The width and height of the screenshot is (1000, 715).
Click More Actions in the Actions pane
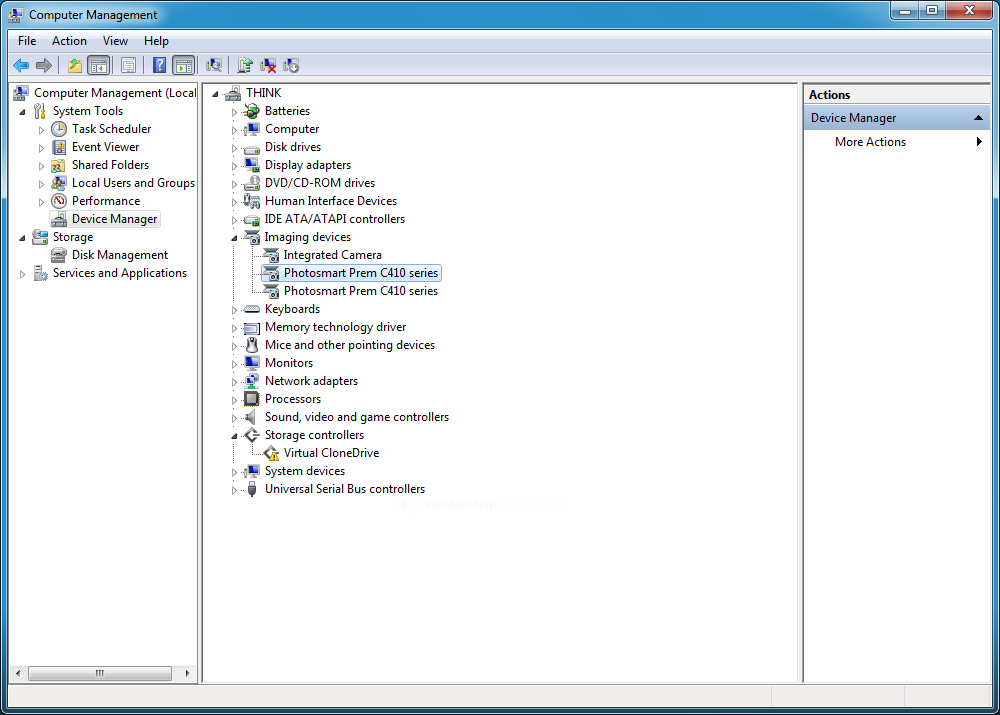coord(870,142)
